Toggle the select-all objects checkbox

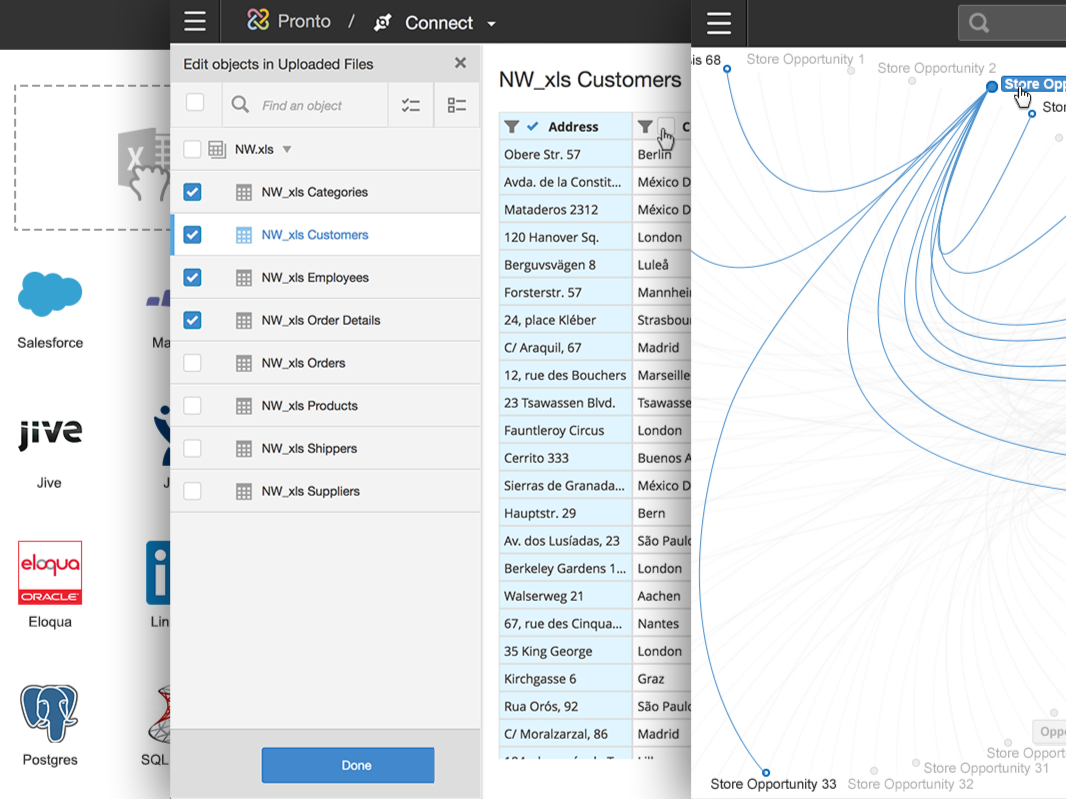click(195, 103)
